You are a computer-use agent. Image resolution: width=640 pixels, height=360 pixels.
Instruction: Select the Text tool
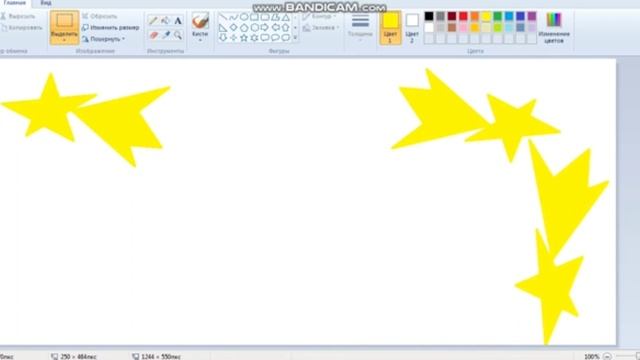pyautogui.click(x=178, y=20)
